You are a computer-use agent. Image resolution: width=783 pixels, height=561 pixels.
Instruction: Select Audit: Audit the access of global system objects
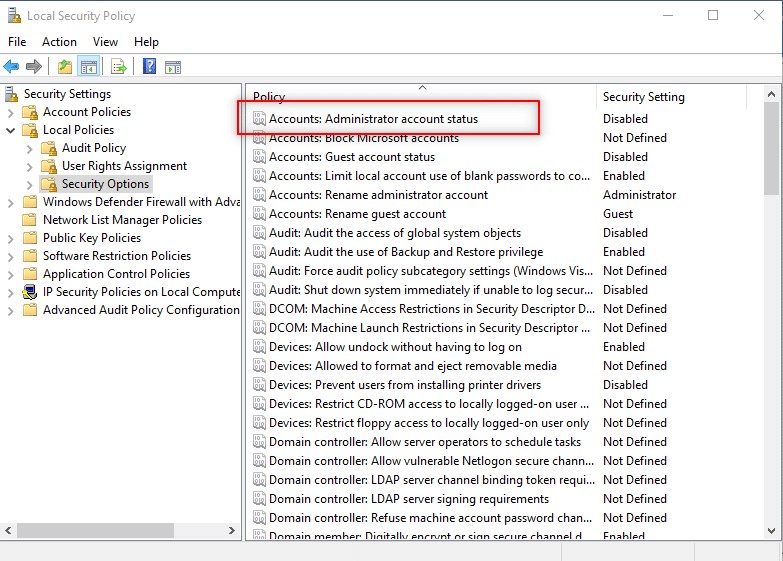point(394,233)
